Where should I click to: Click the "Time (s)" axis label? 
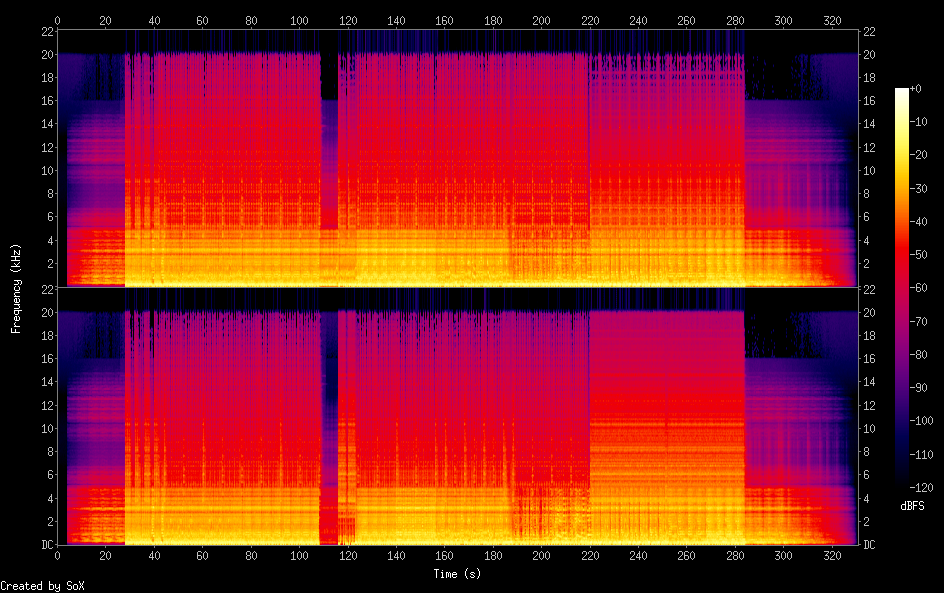[x=456, y=574]
